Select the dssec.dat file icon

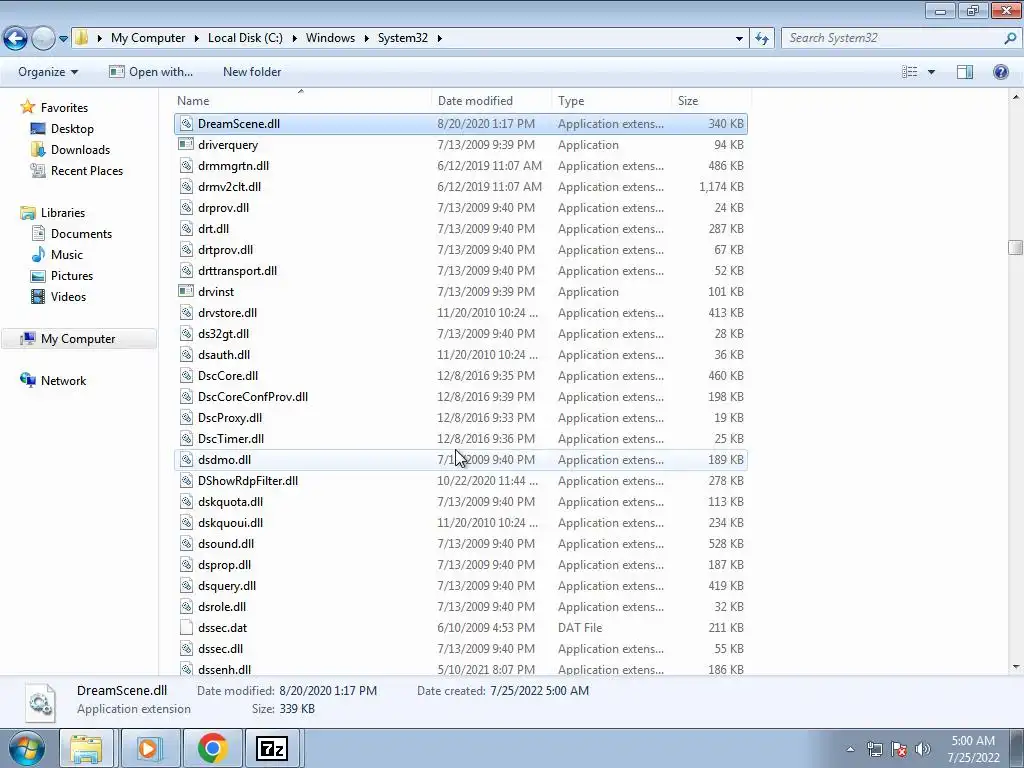point(186,628)
